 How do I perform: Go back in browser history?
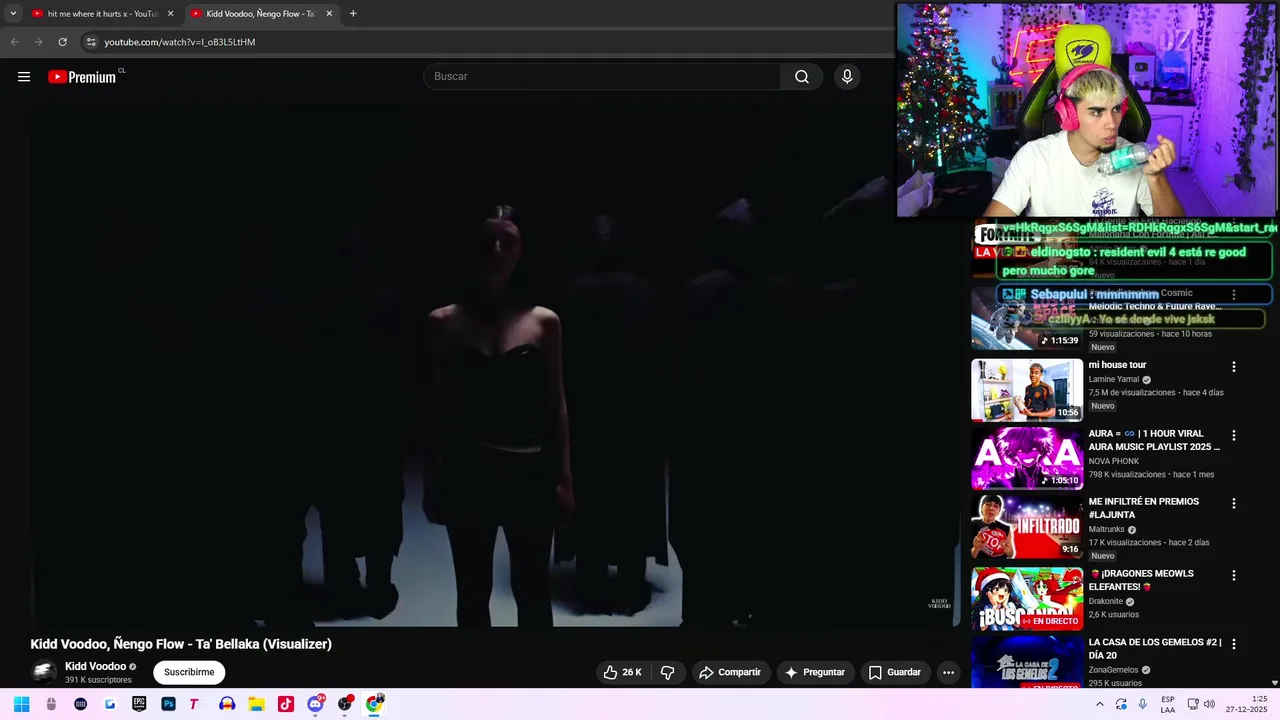coord(14,42)
